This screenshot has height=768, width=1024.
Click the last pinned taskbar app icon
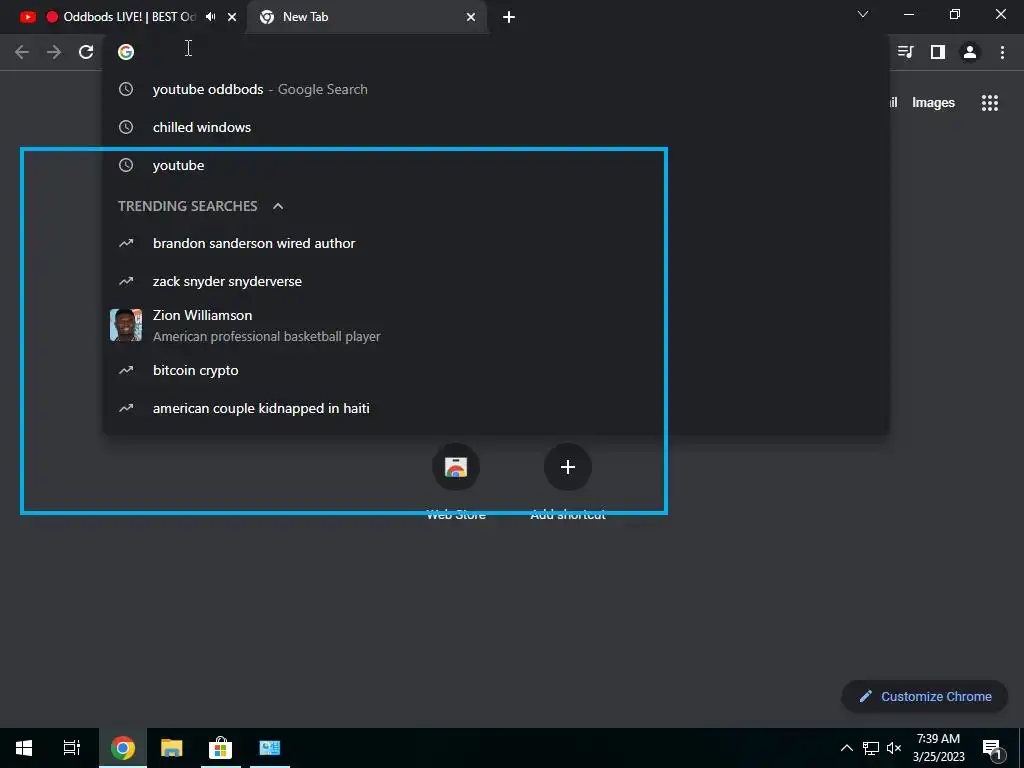[270, 748]
